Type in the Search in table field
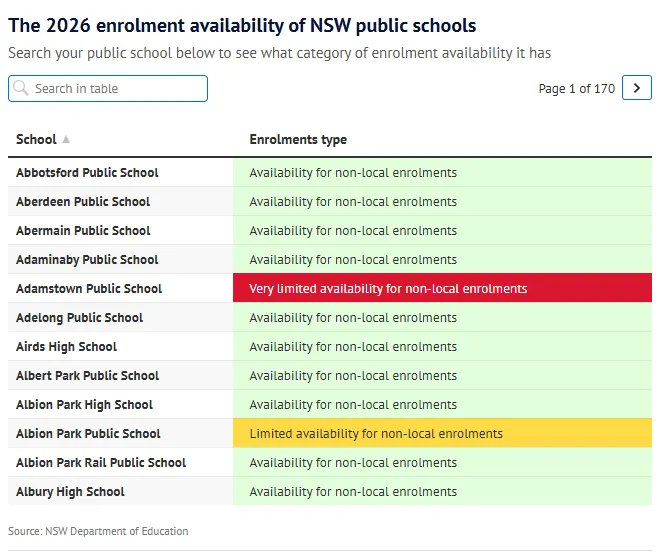 (x=115, y=89)
